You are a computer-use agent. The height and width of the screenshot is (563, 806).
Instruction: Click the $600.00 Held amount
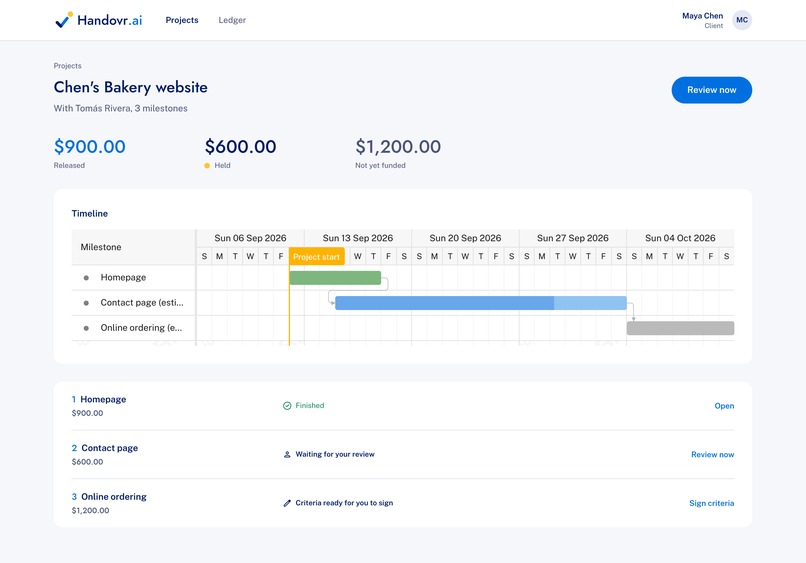(241, 147)
